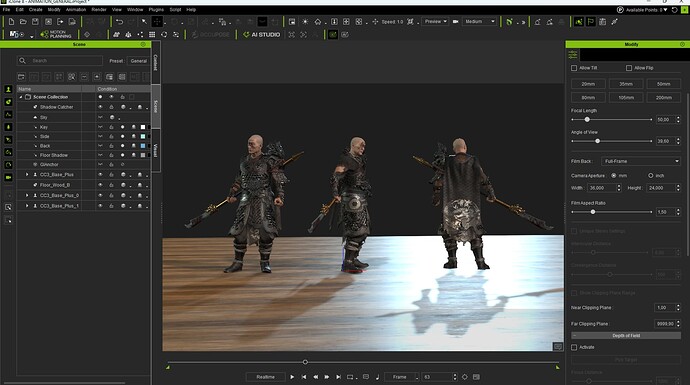Screen dimensions: 690x385
Task: Open the Render menu
Action: (x=99, y=10)
